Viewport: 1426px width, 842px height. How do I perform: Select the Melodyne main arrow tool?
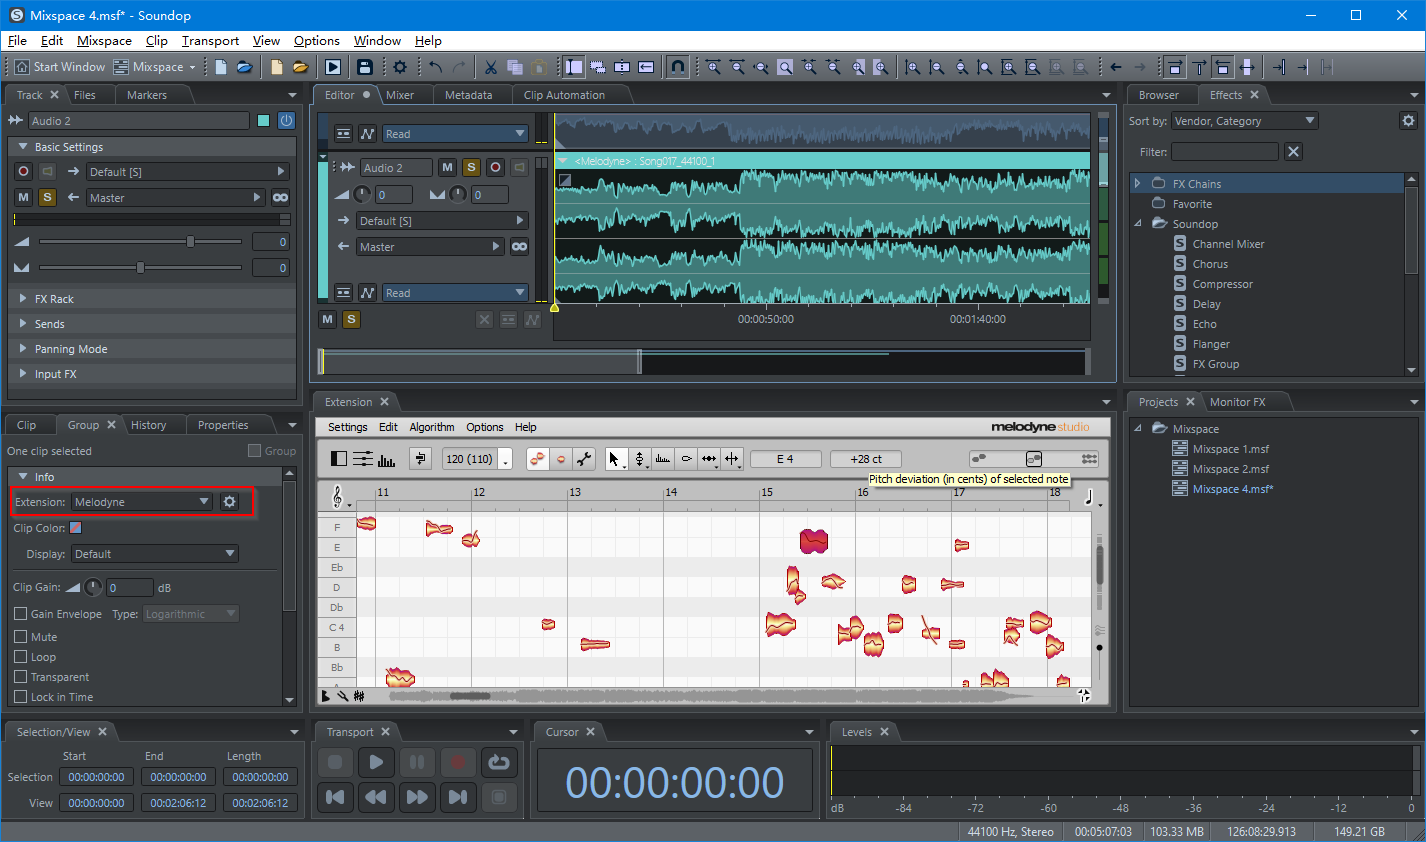coord(614,459)
